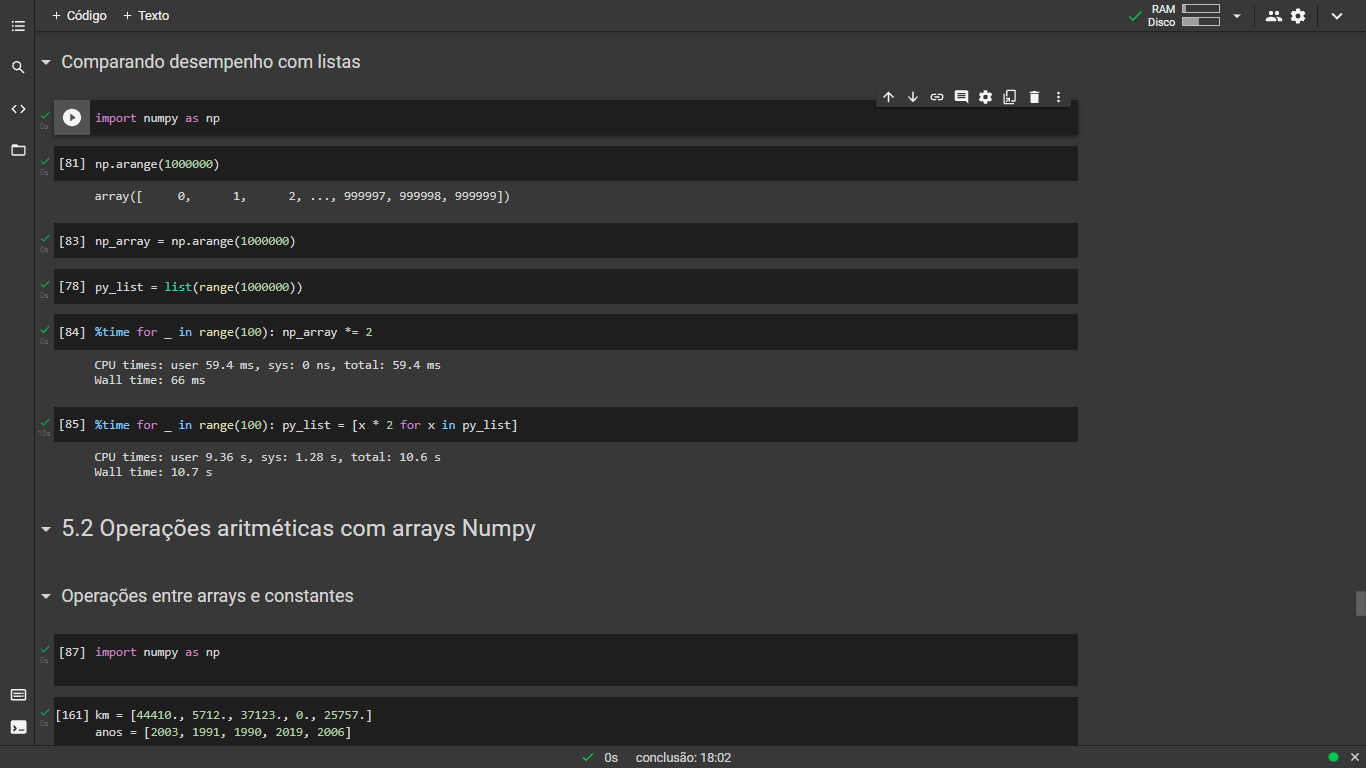Open the terminal icon in sidebar

[x=18, y=727]
